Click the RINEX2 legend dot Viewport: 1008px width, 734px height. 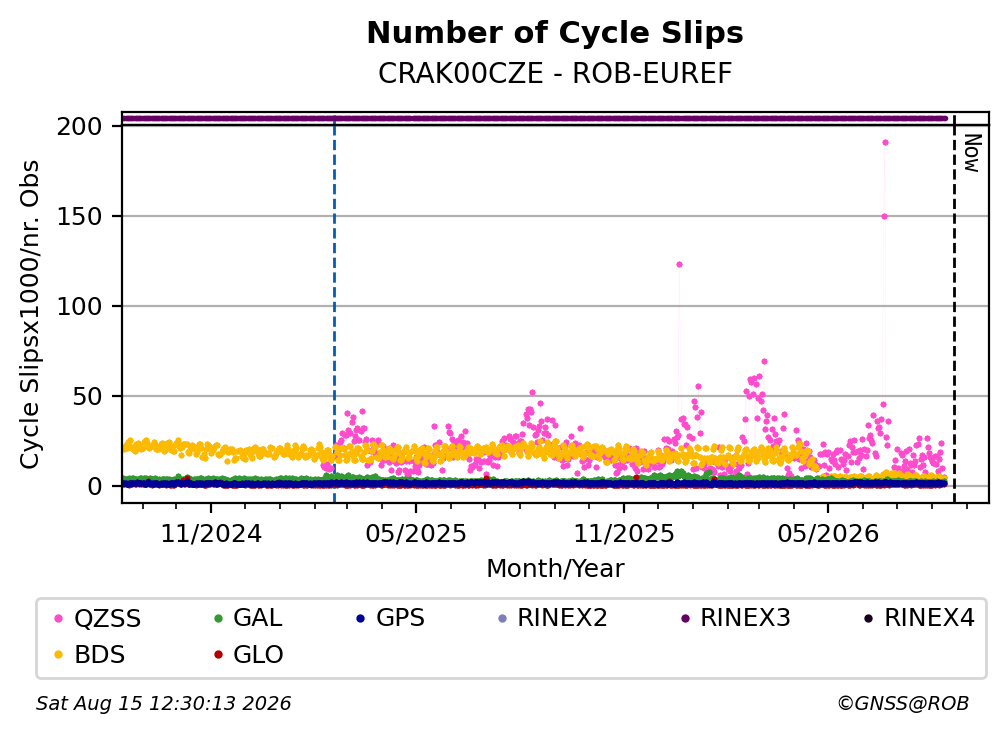(x=503, y=618)
